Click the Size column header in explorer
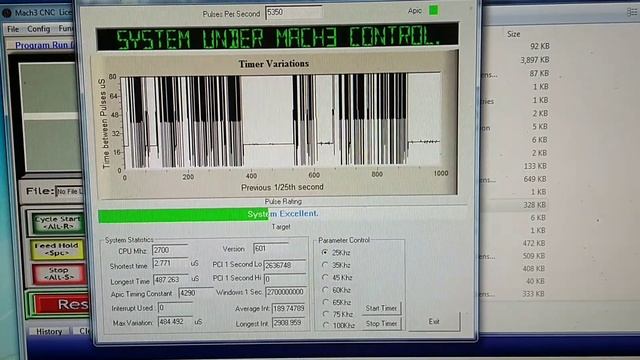 (513, 34)
